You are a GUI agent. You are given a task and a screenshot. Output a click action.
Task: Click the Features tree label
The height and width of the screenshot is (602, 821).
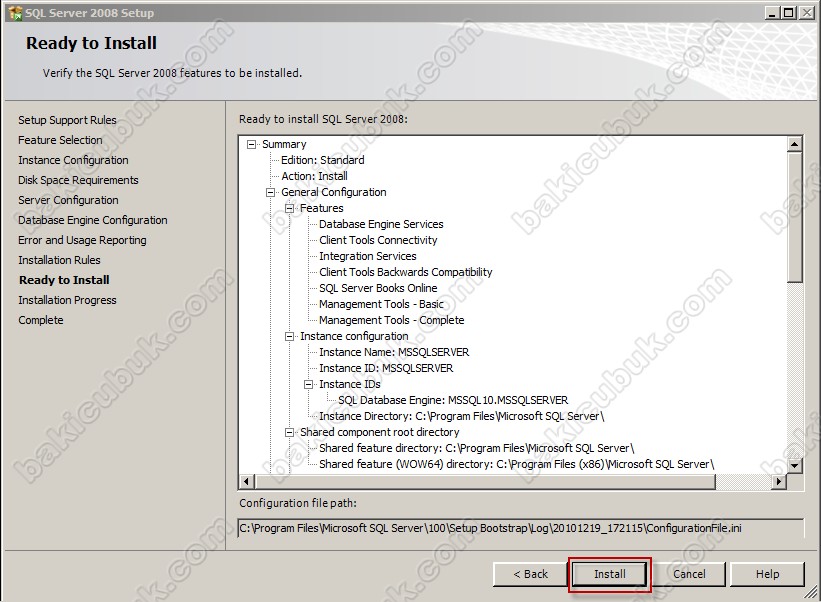pos(321,208)
